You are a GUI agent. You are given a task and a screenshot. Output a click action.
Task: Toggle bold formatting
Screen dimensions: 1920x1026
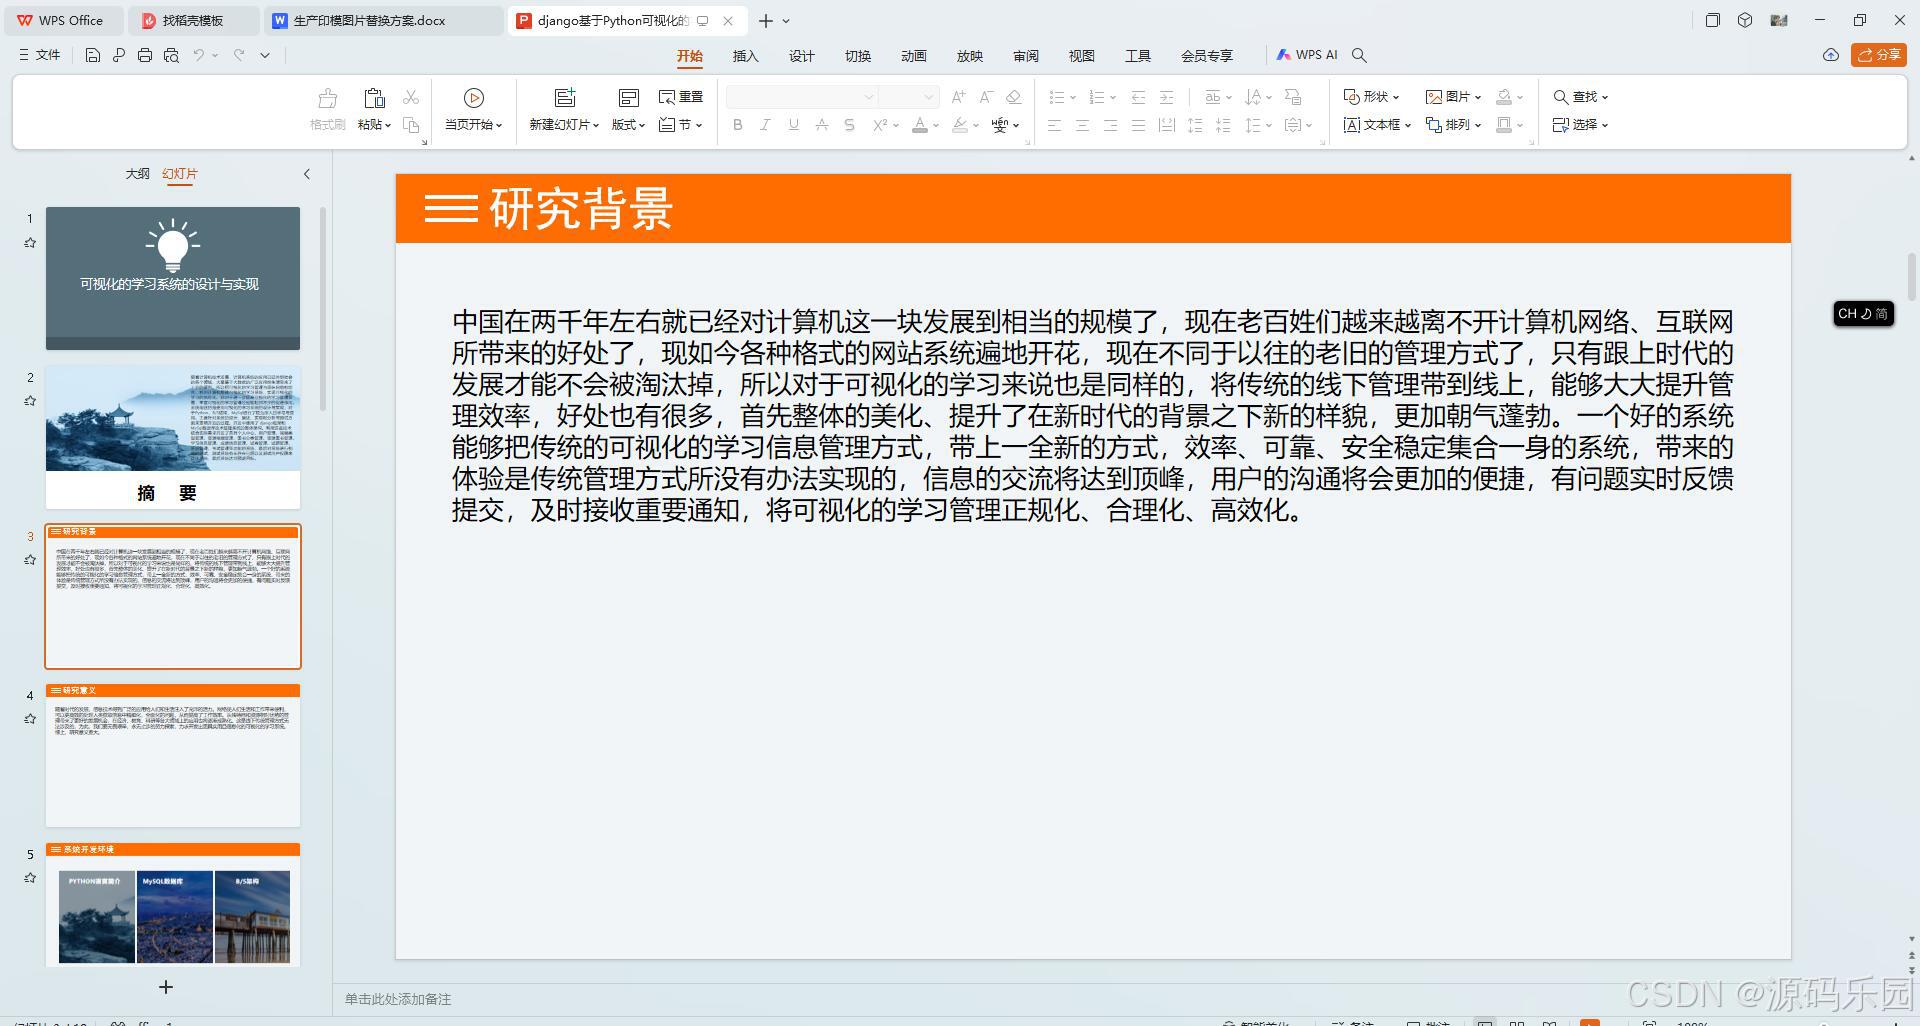tap(737, 125)
